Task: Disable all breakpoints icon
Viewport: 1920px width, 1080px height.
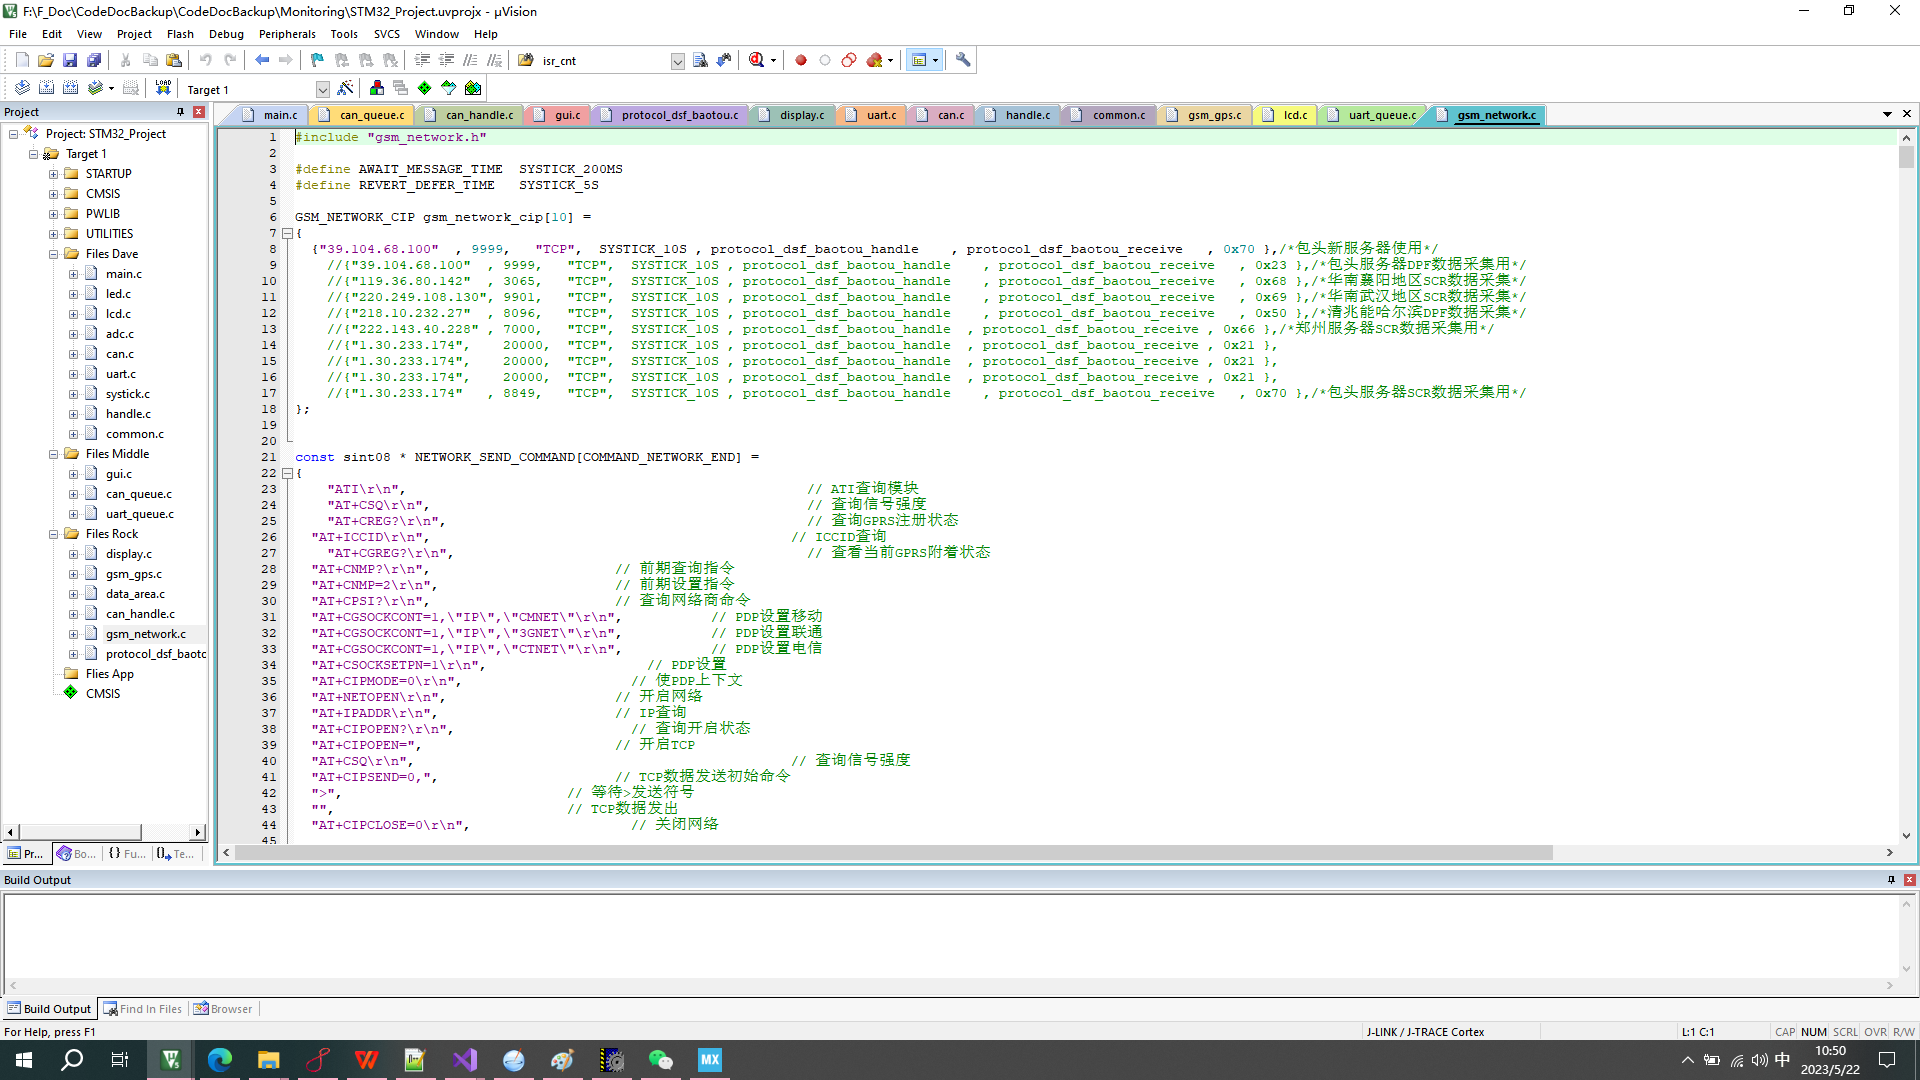Action: 849,60
